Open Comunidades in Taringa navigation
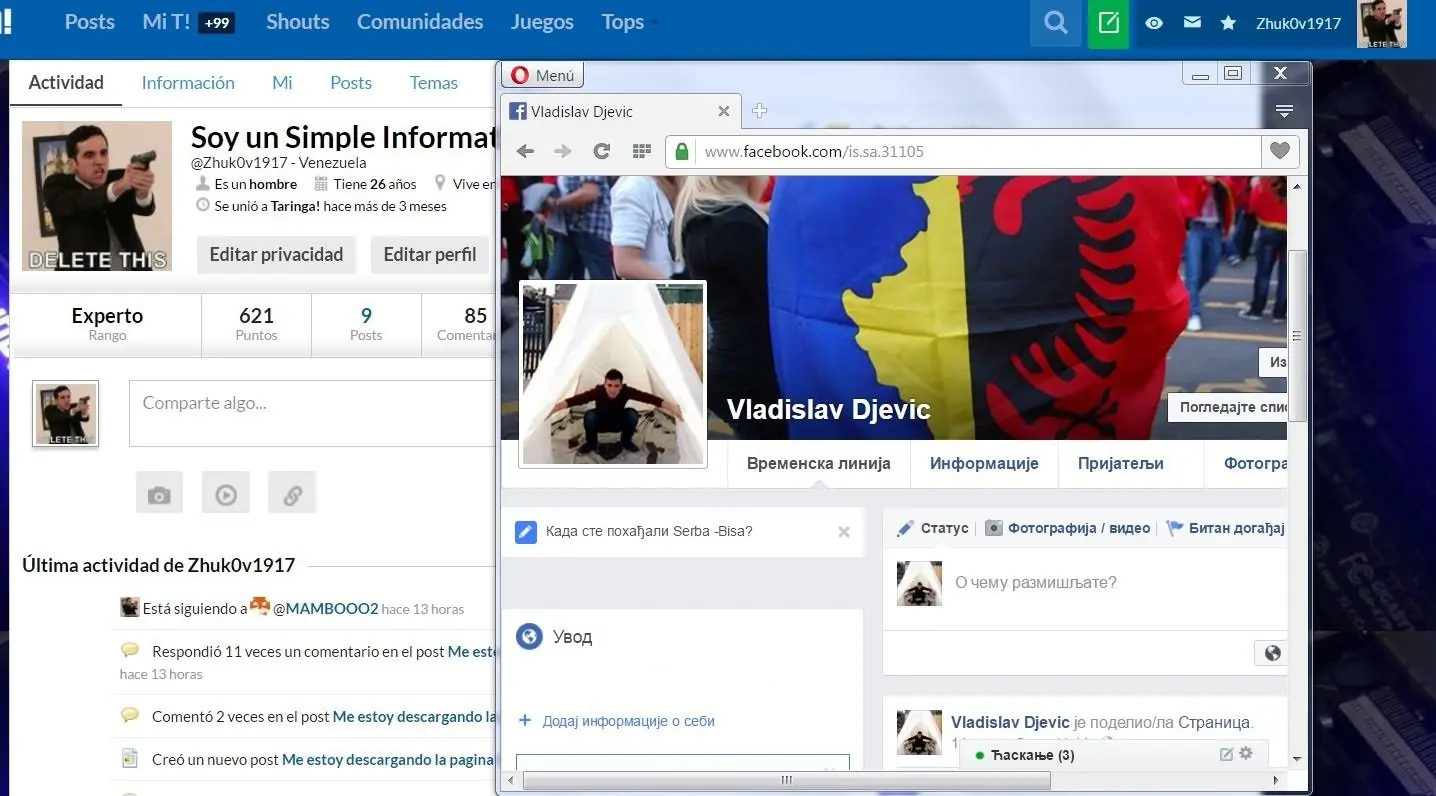This screenshot has height=796, width=1436. tap(420, 22)
